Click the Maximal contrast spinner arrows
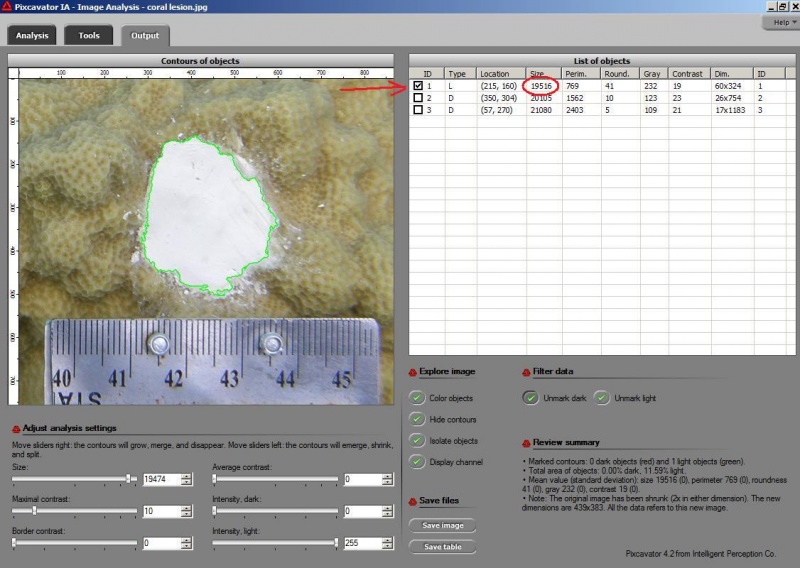The image size is (800, 568). coord(187,510)
